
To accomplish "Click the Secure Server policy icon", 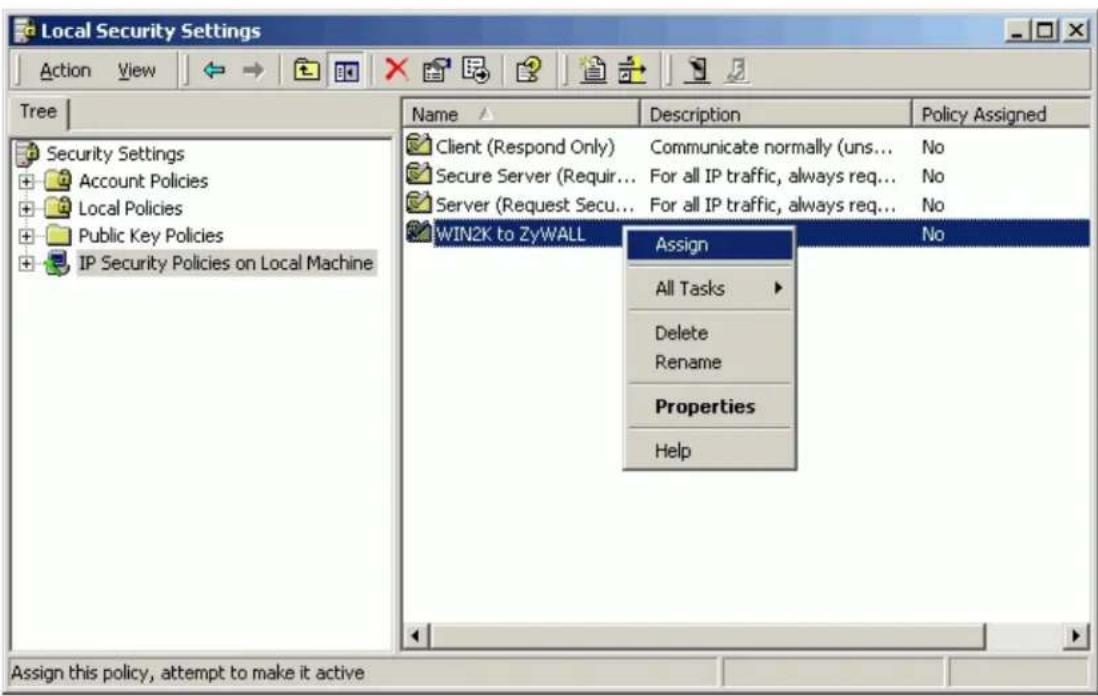I will click(x=419, y=174).
